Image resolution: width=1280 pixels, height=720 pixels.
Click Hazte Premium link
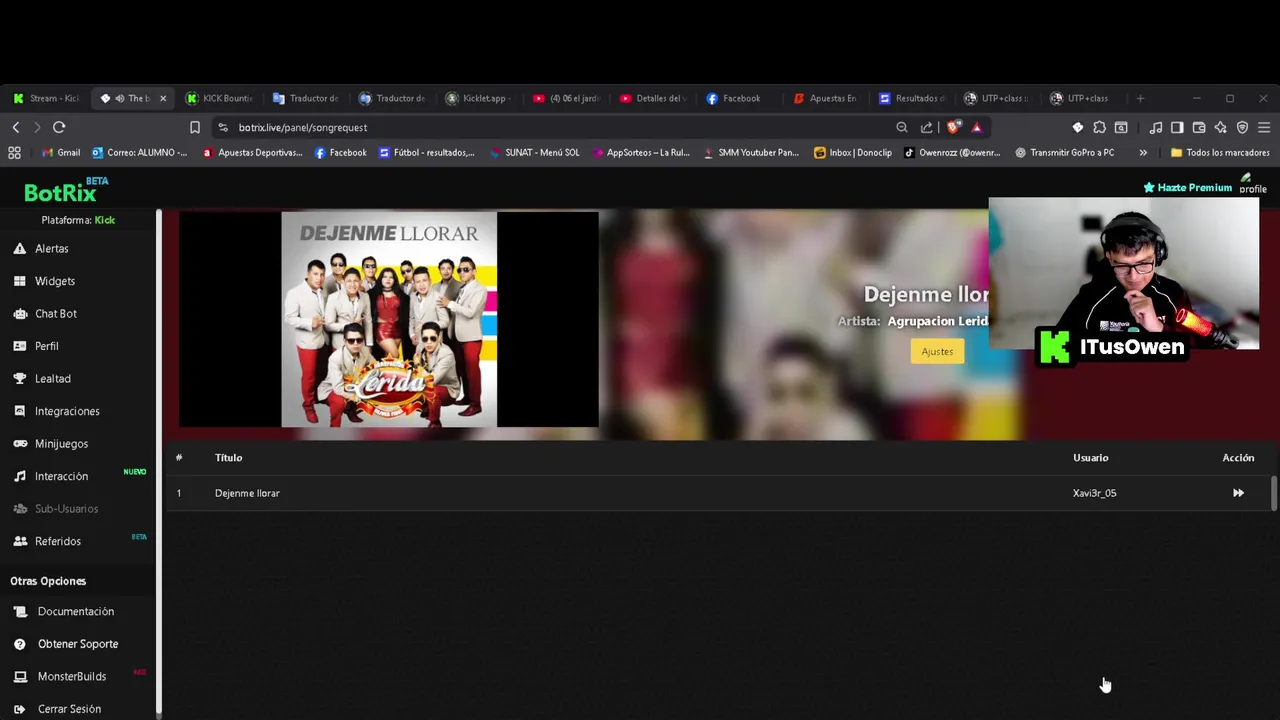coord(1187,187)
